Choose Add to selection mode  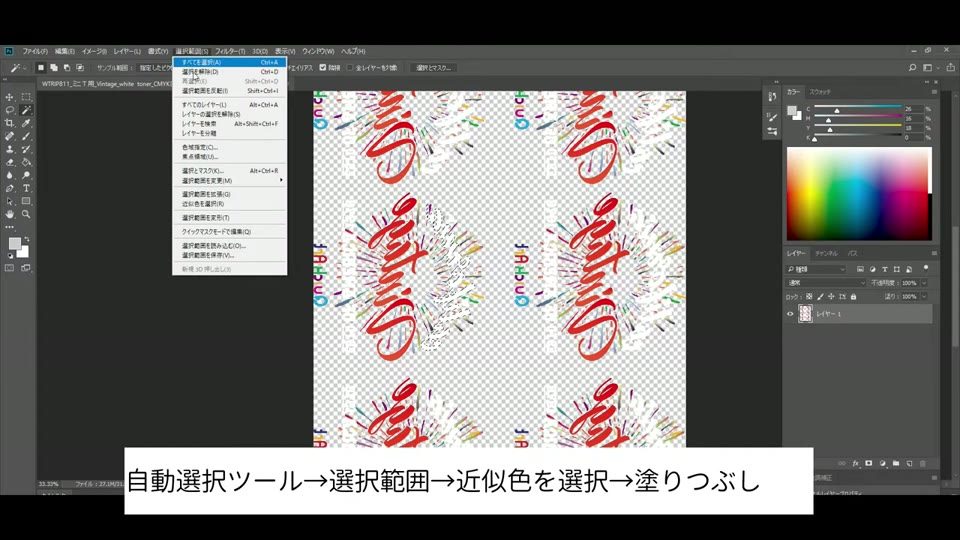coord(54,67)
